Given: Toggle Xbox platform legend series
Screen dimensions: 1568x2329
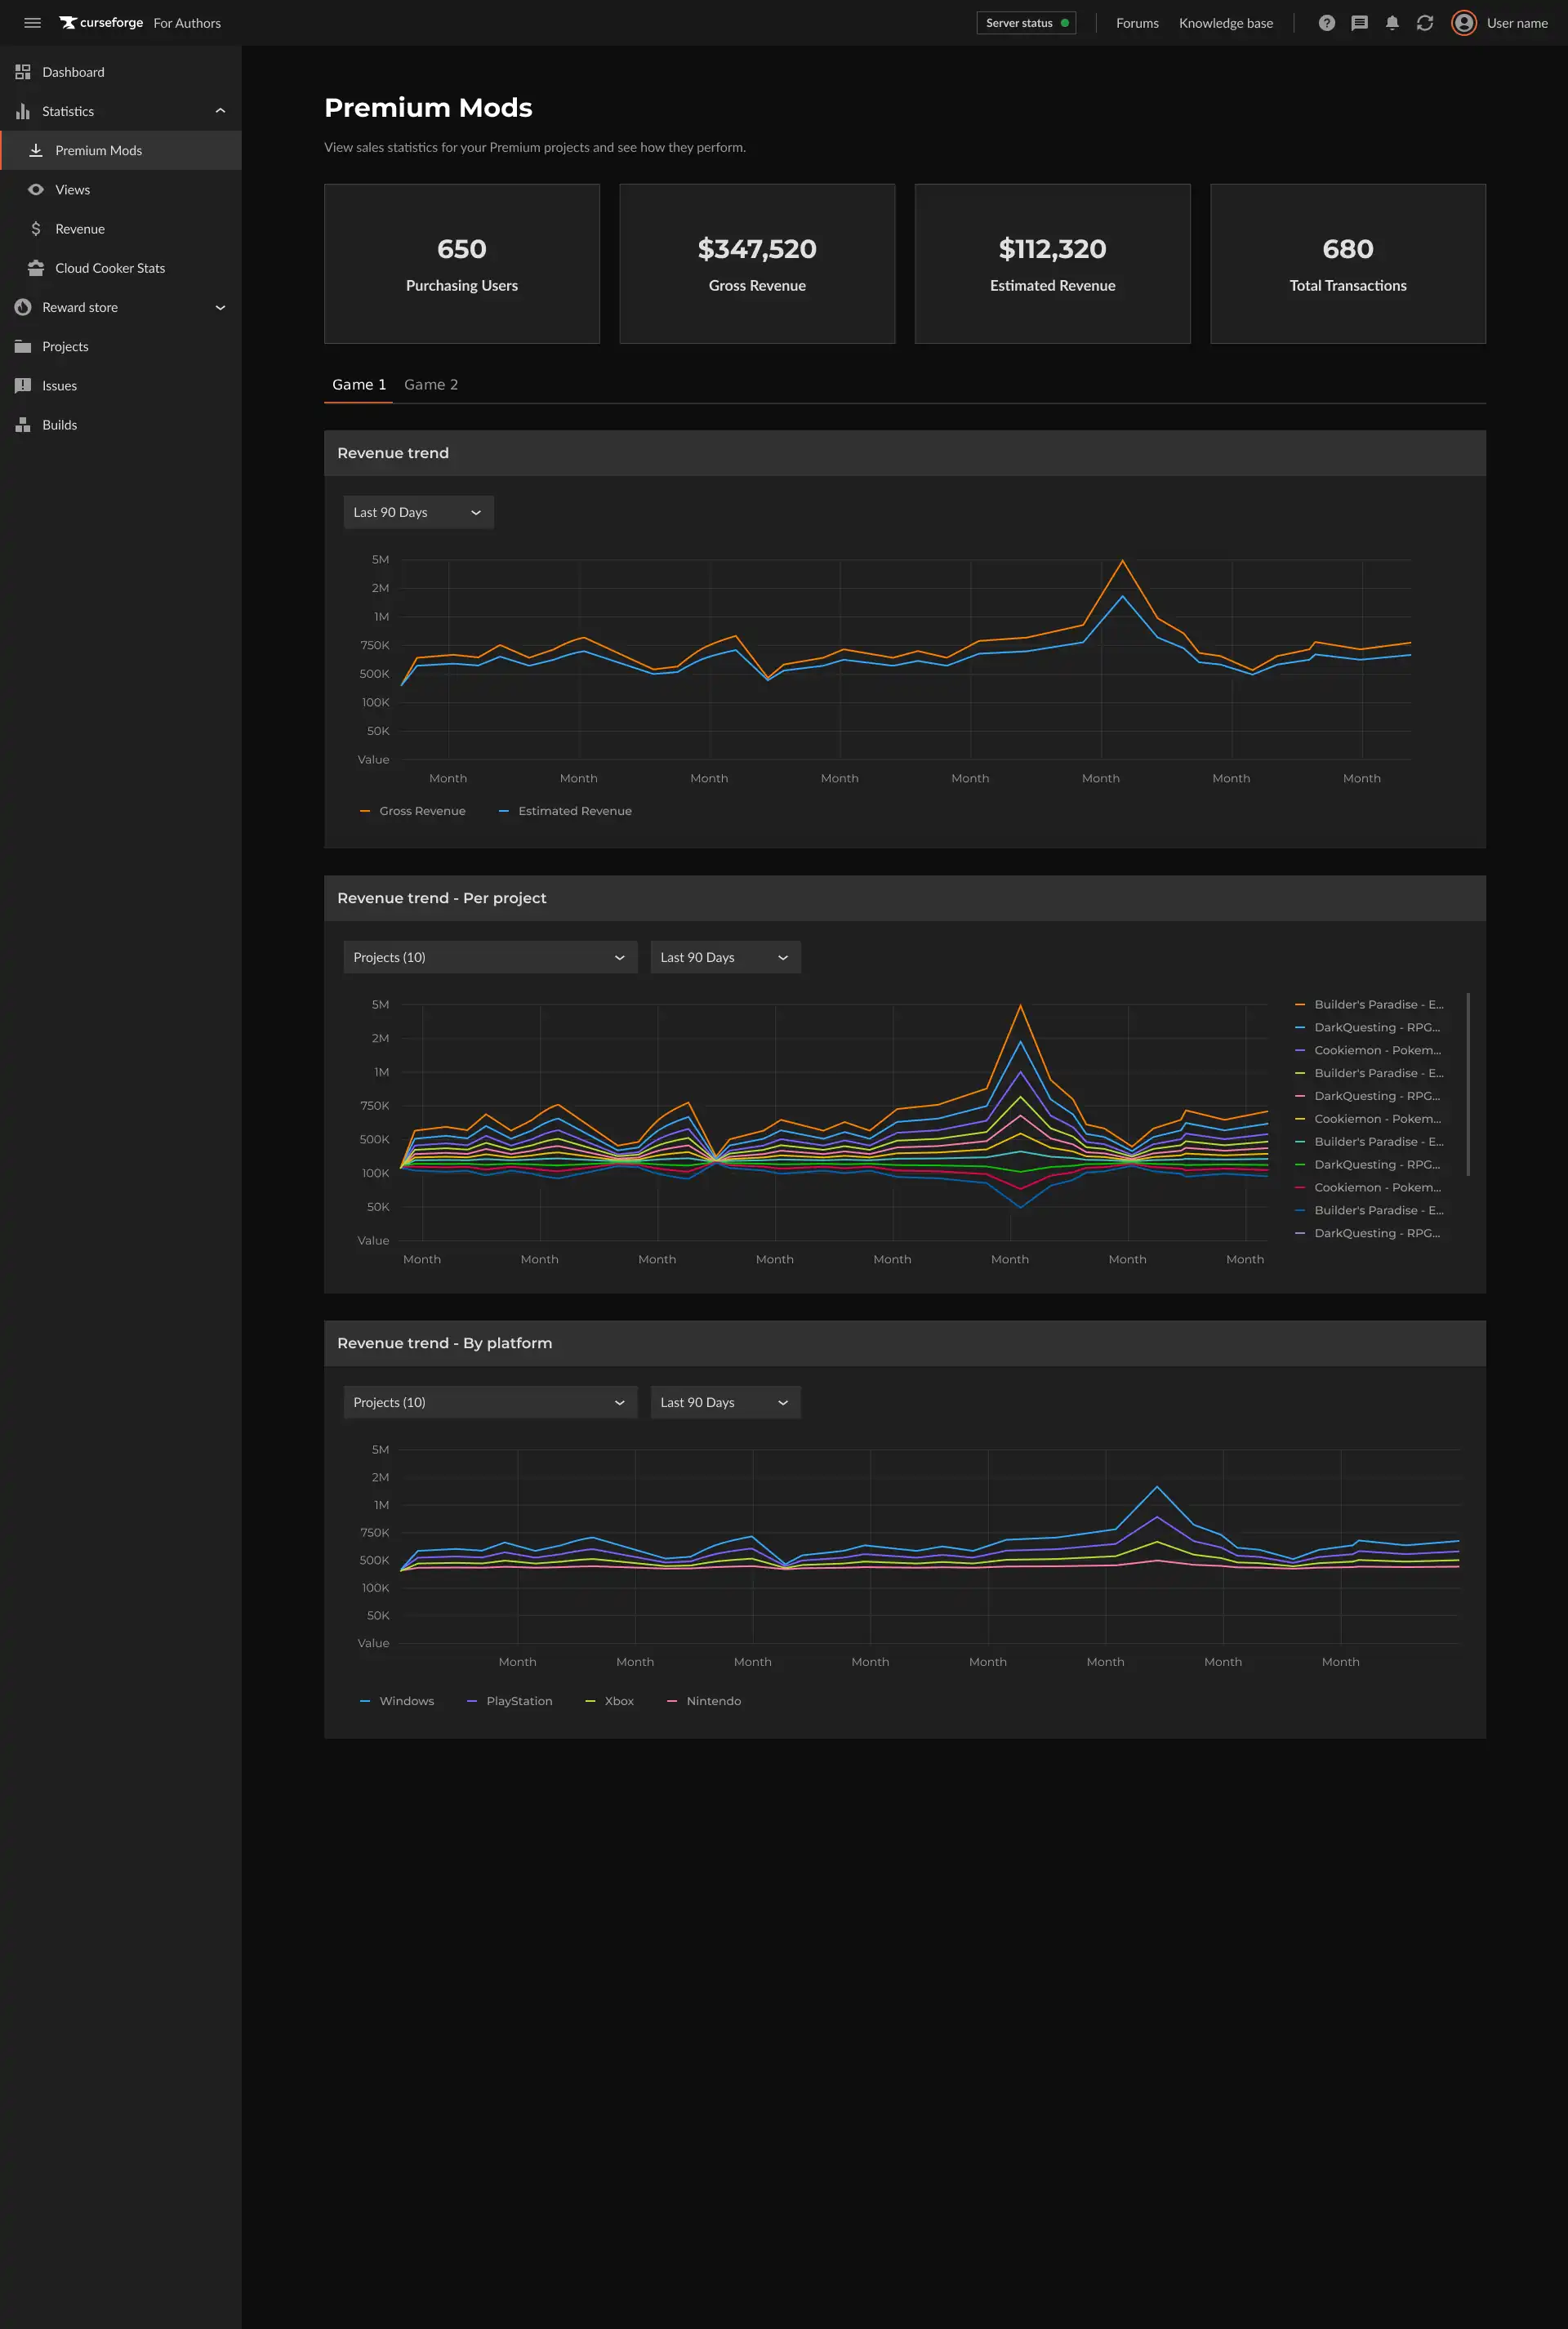Looking at the screenshot, I should tap(609, 1701).
